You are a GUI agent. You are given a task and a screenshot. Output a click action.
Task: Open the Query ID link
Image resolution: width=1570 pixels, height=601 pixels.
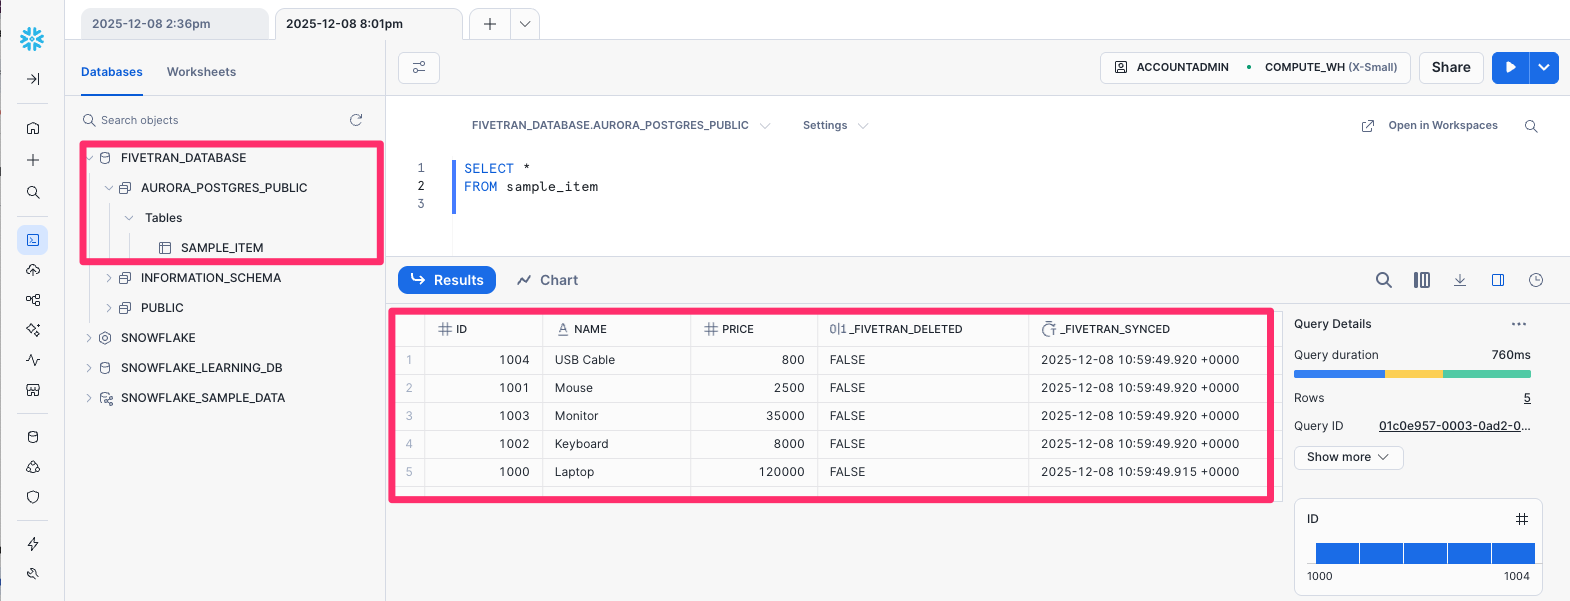click(x=1454, y=426)
